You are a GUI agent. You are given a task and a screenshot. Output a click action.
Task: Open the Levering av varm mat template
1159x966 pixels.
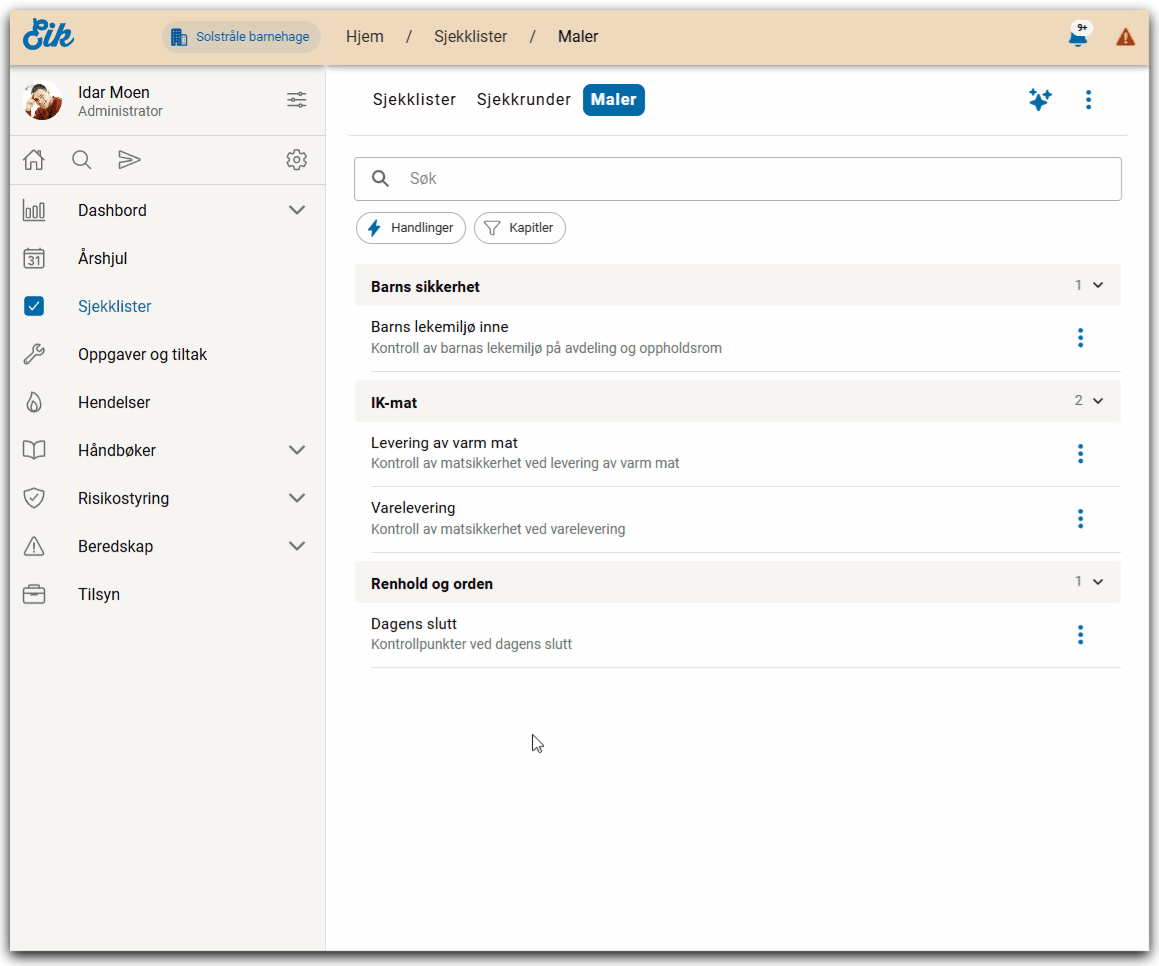[x=444, y=443]
